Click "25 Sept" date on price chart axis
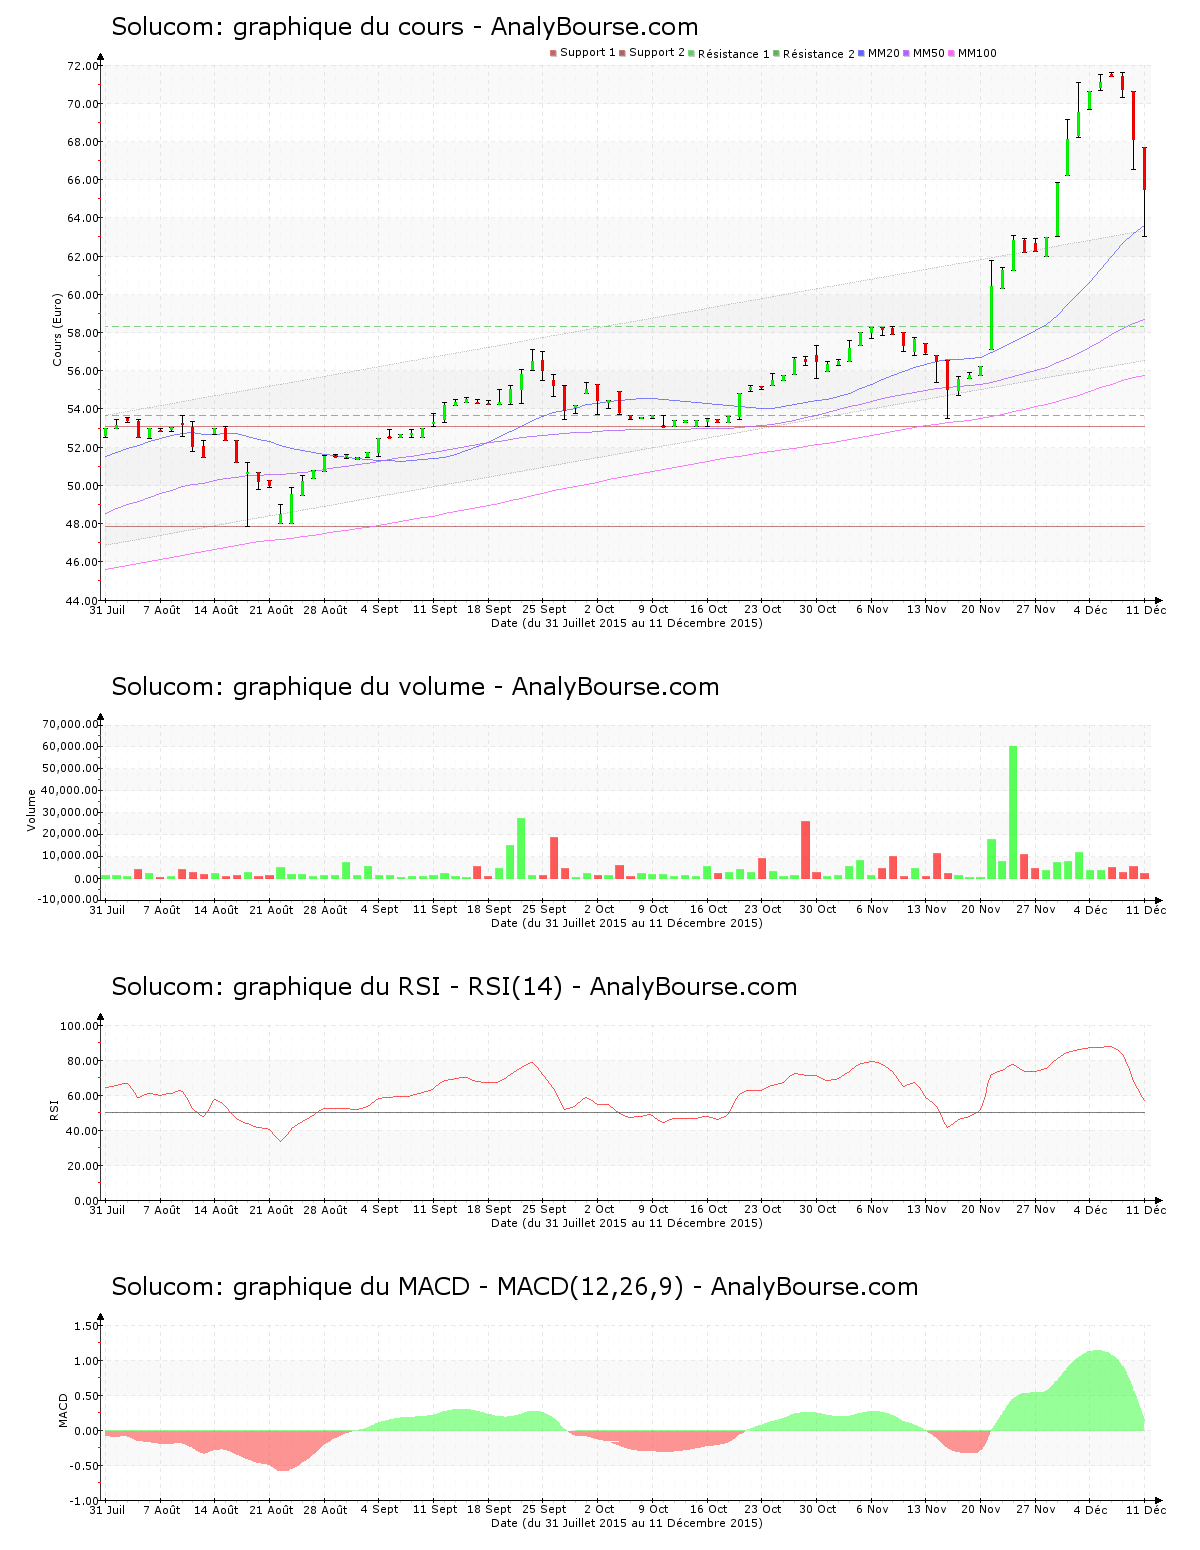Image resolution: width=1200 pixels, height=1550 pixels. [544, 609]
